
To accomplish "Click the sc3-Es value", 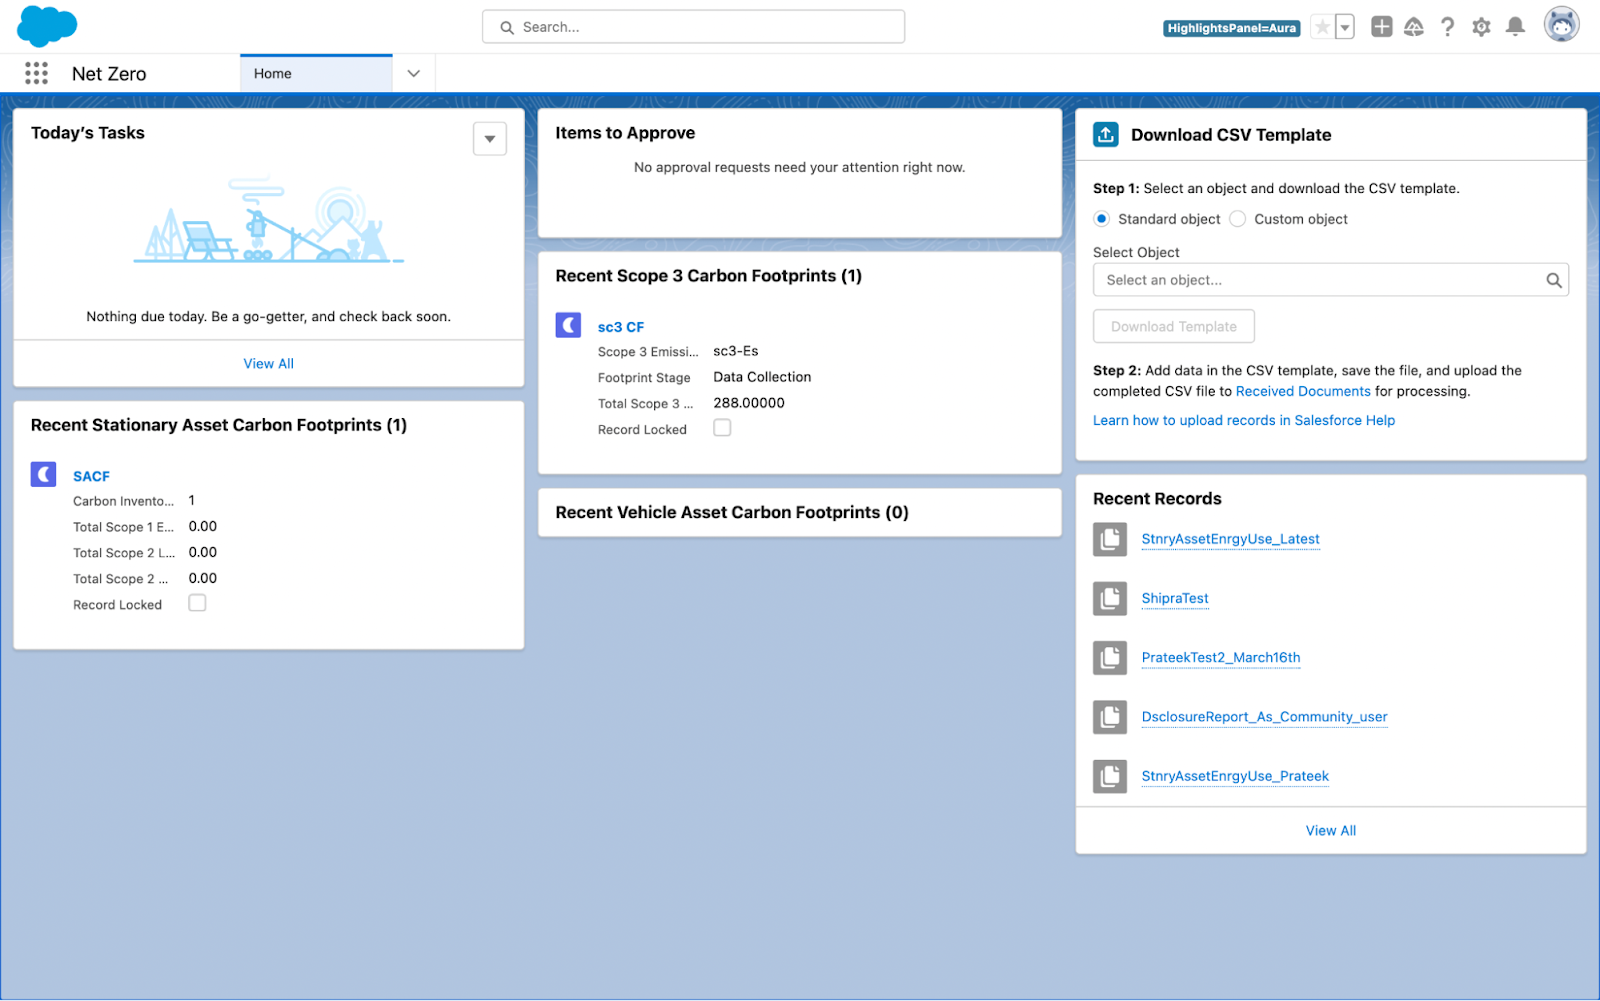I will point(736,351).
